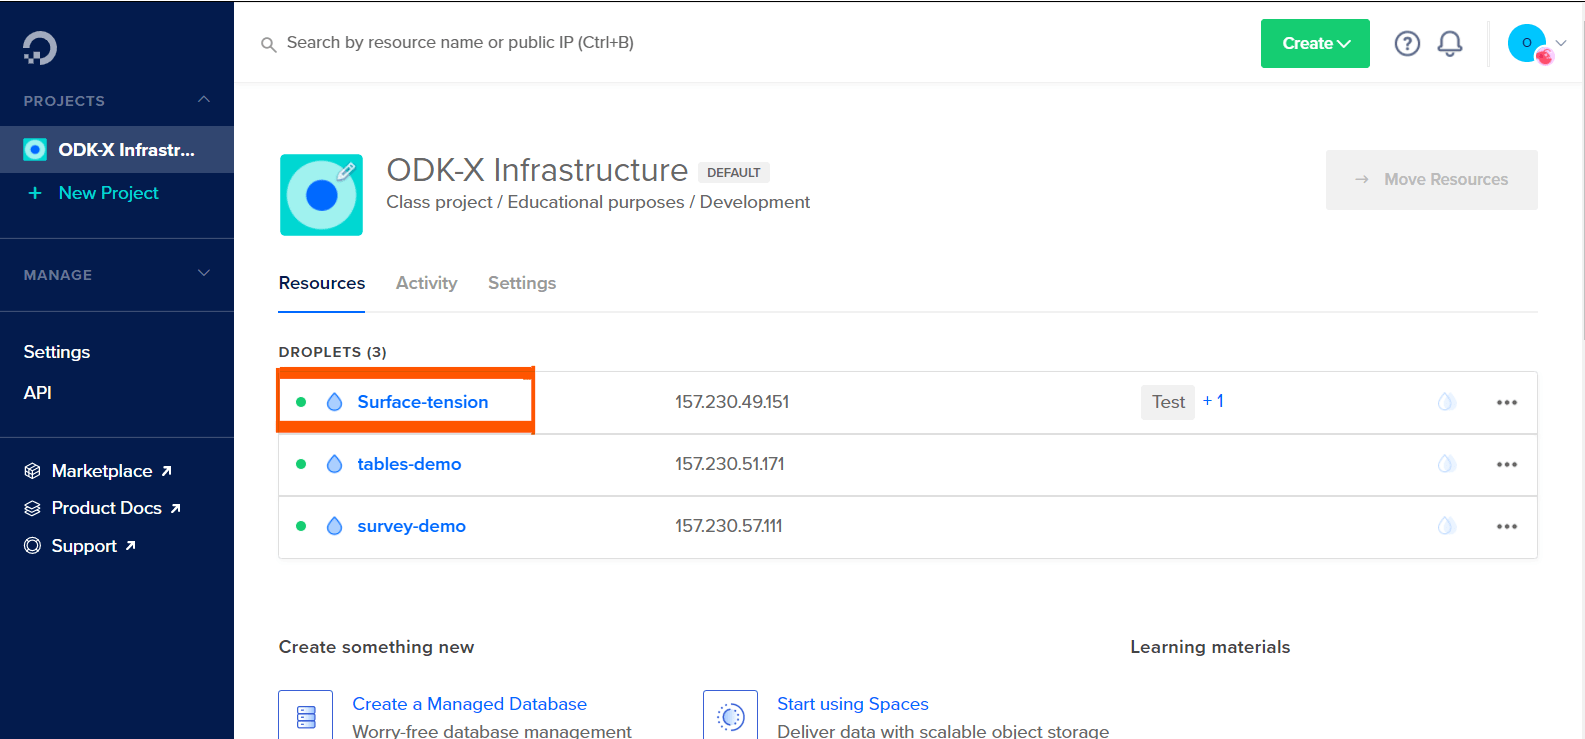Click faded droplet icon in Surface-tension row
Image resolution: width=1585 pixels, height=739 pixels.
pyautogui.click(x=1446, y=402)
